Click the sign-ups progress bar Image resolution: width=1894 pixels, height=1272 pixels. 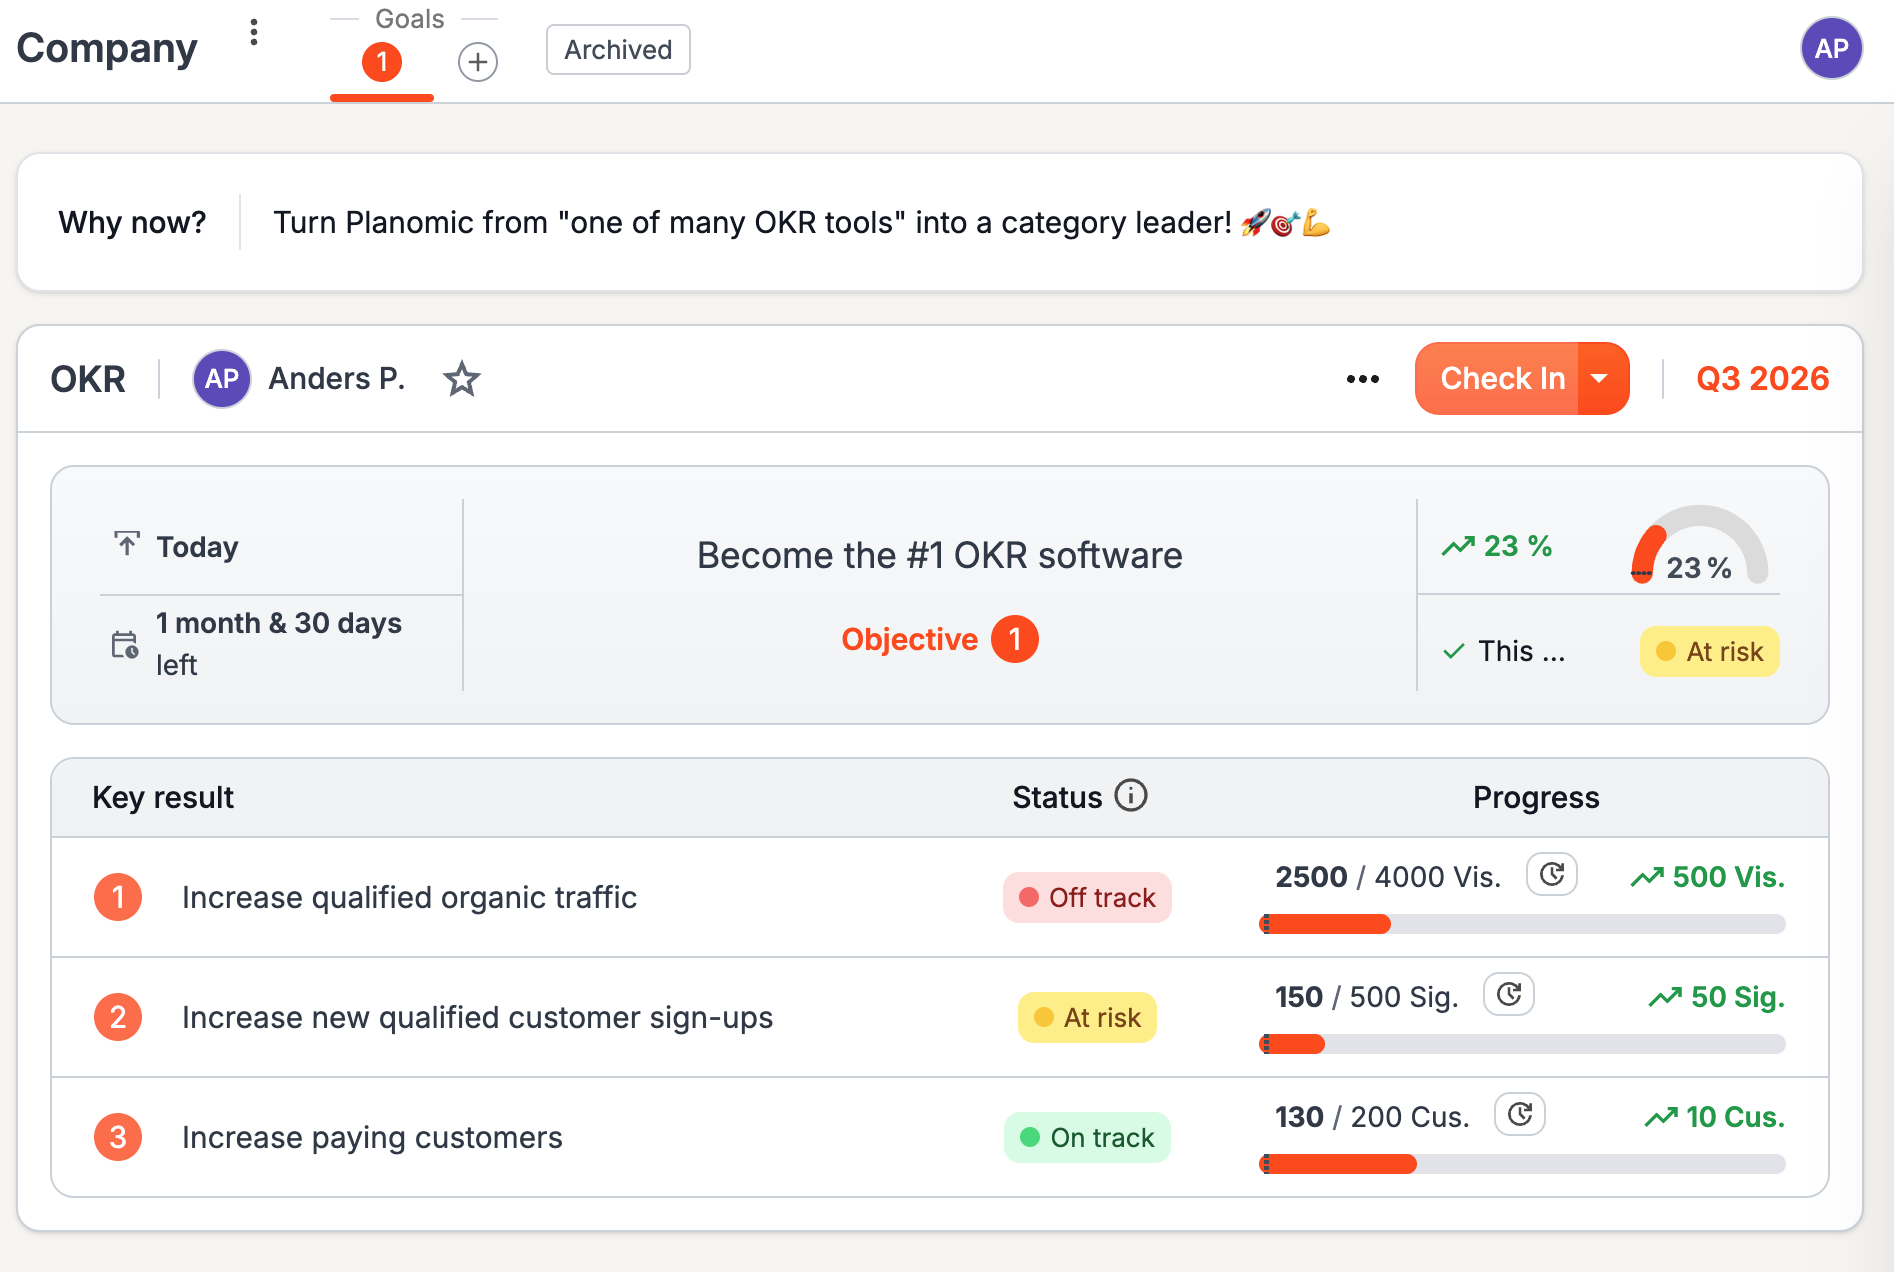[1522, 1044]
